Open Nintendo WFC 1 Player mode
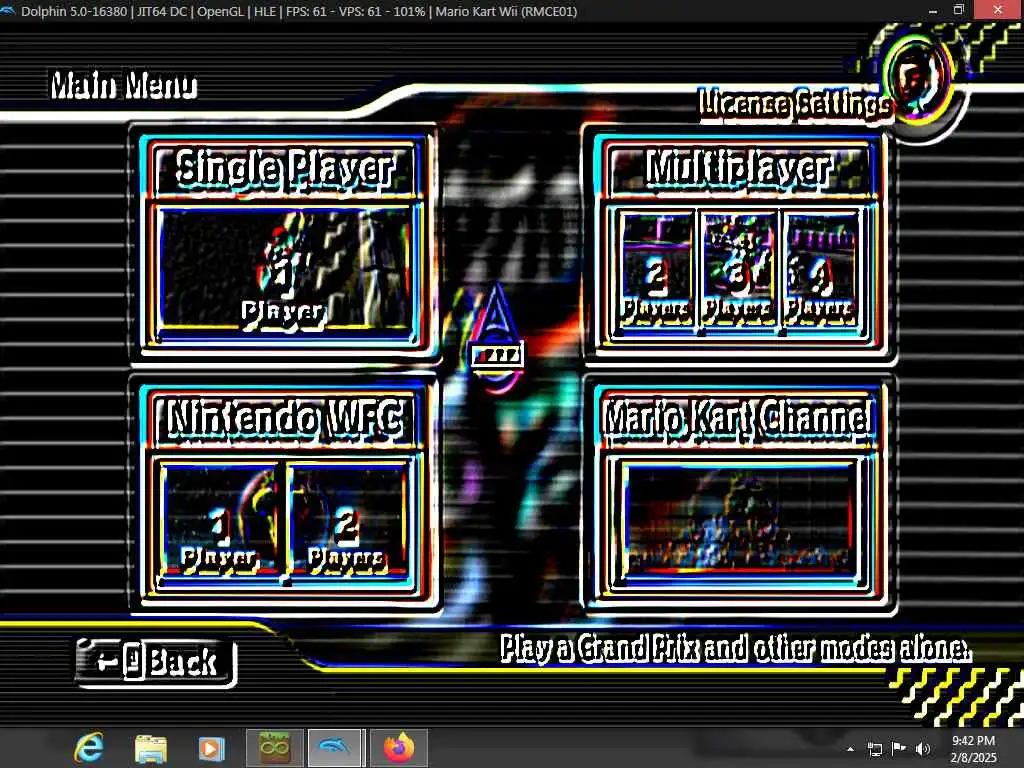 pos(219,522)
